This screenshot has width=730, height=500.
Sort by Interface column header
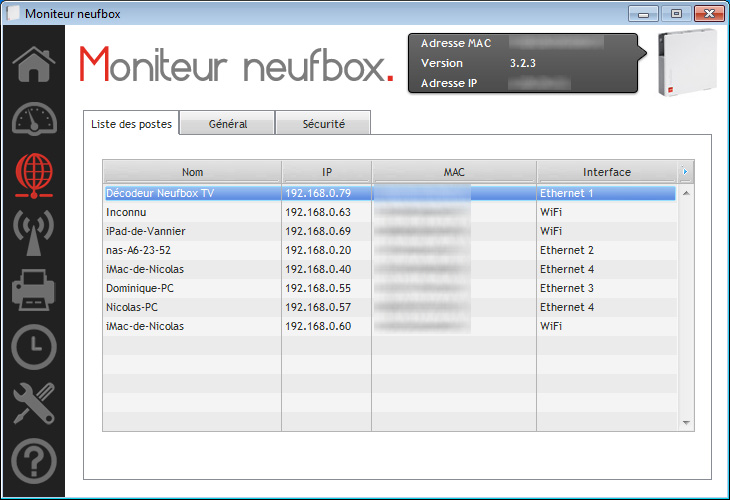(607, 172)
